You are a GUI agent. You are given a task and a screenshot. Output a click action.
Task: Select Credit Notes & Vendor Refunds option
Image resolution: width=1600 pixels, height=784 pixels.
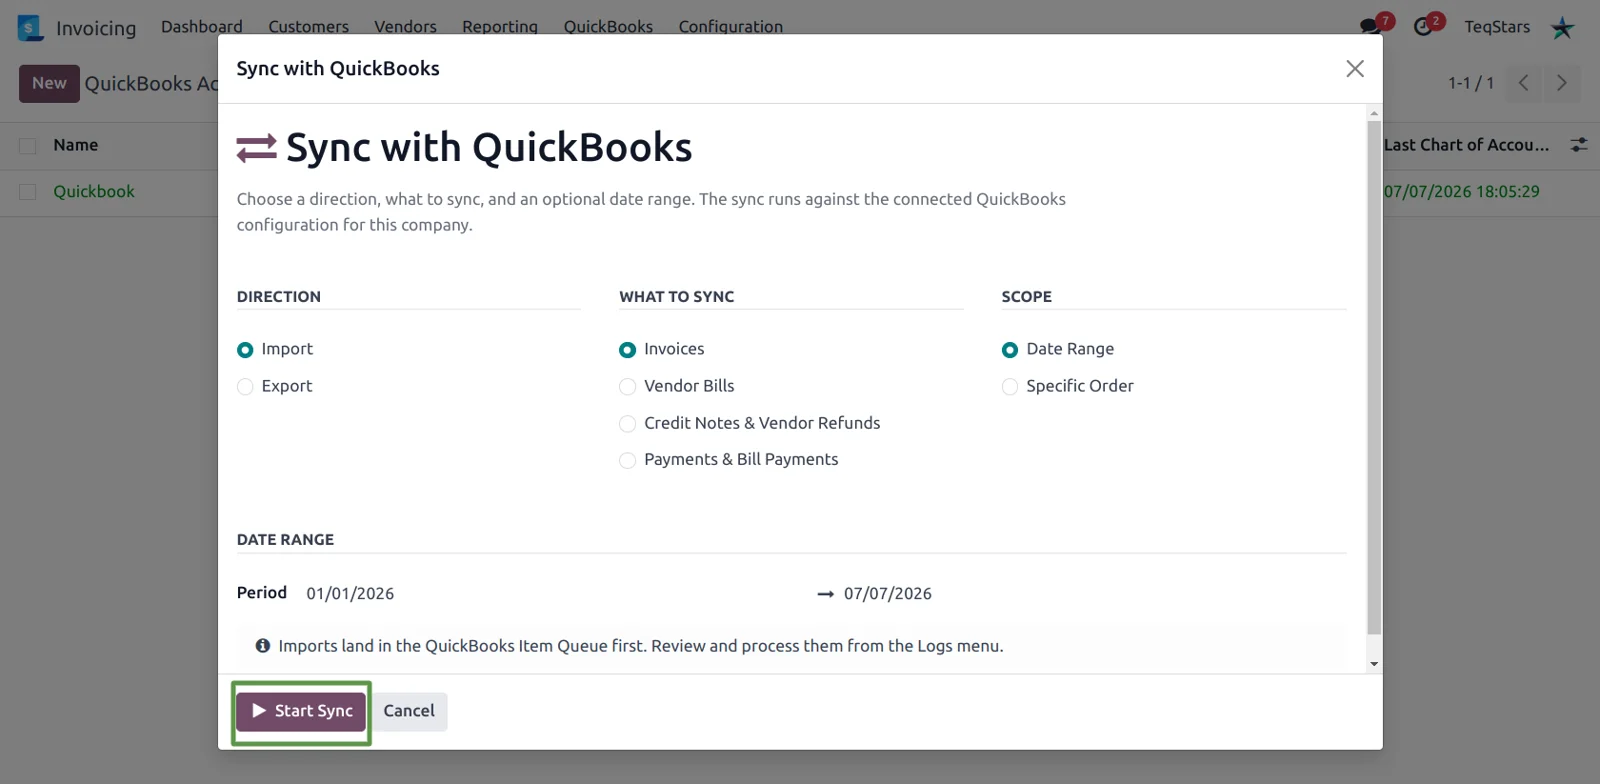point(628,424)
